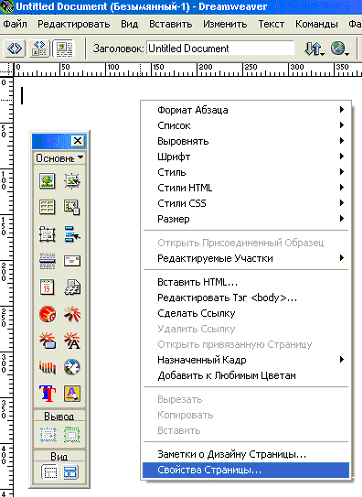The width and height of the screenshot is (362, 497).
Task: Insert a Navigation Bar object
Action: tap(72, 234)
